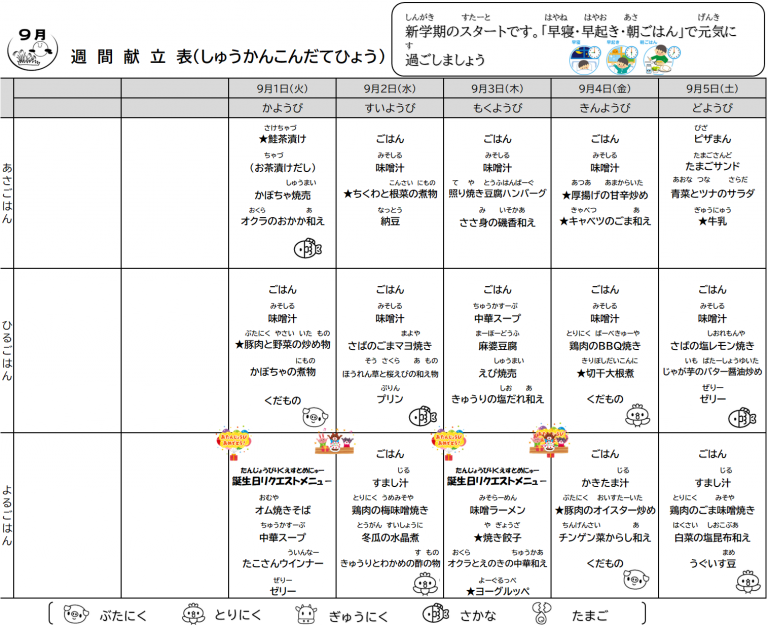This screenshot has height=627, width=768.
Task: Click the fish icon in Tuesday's breakfast cell
Action: coord(308,249)
